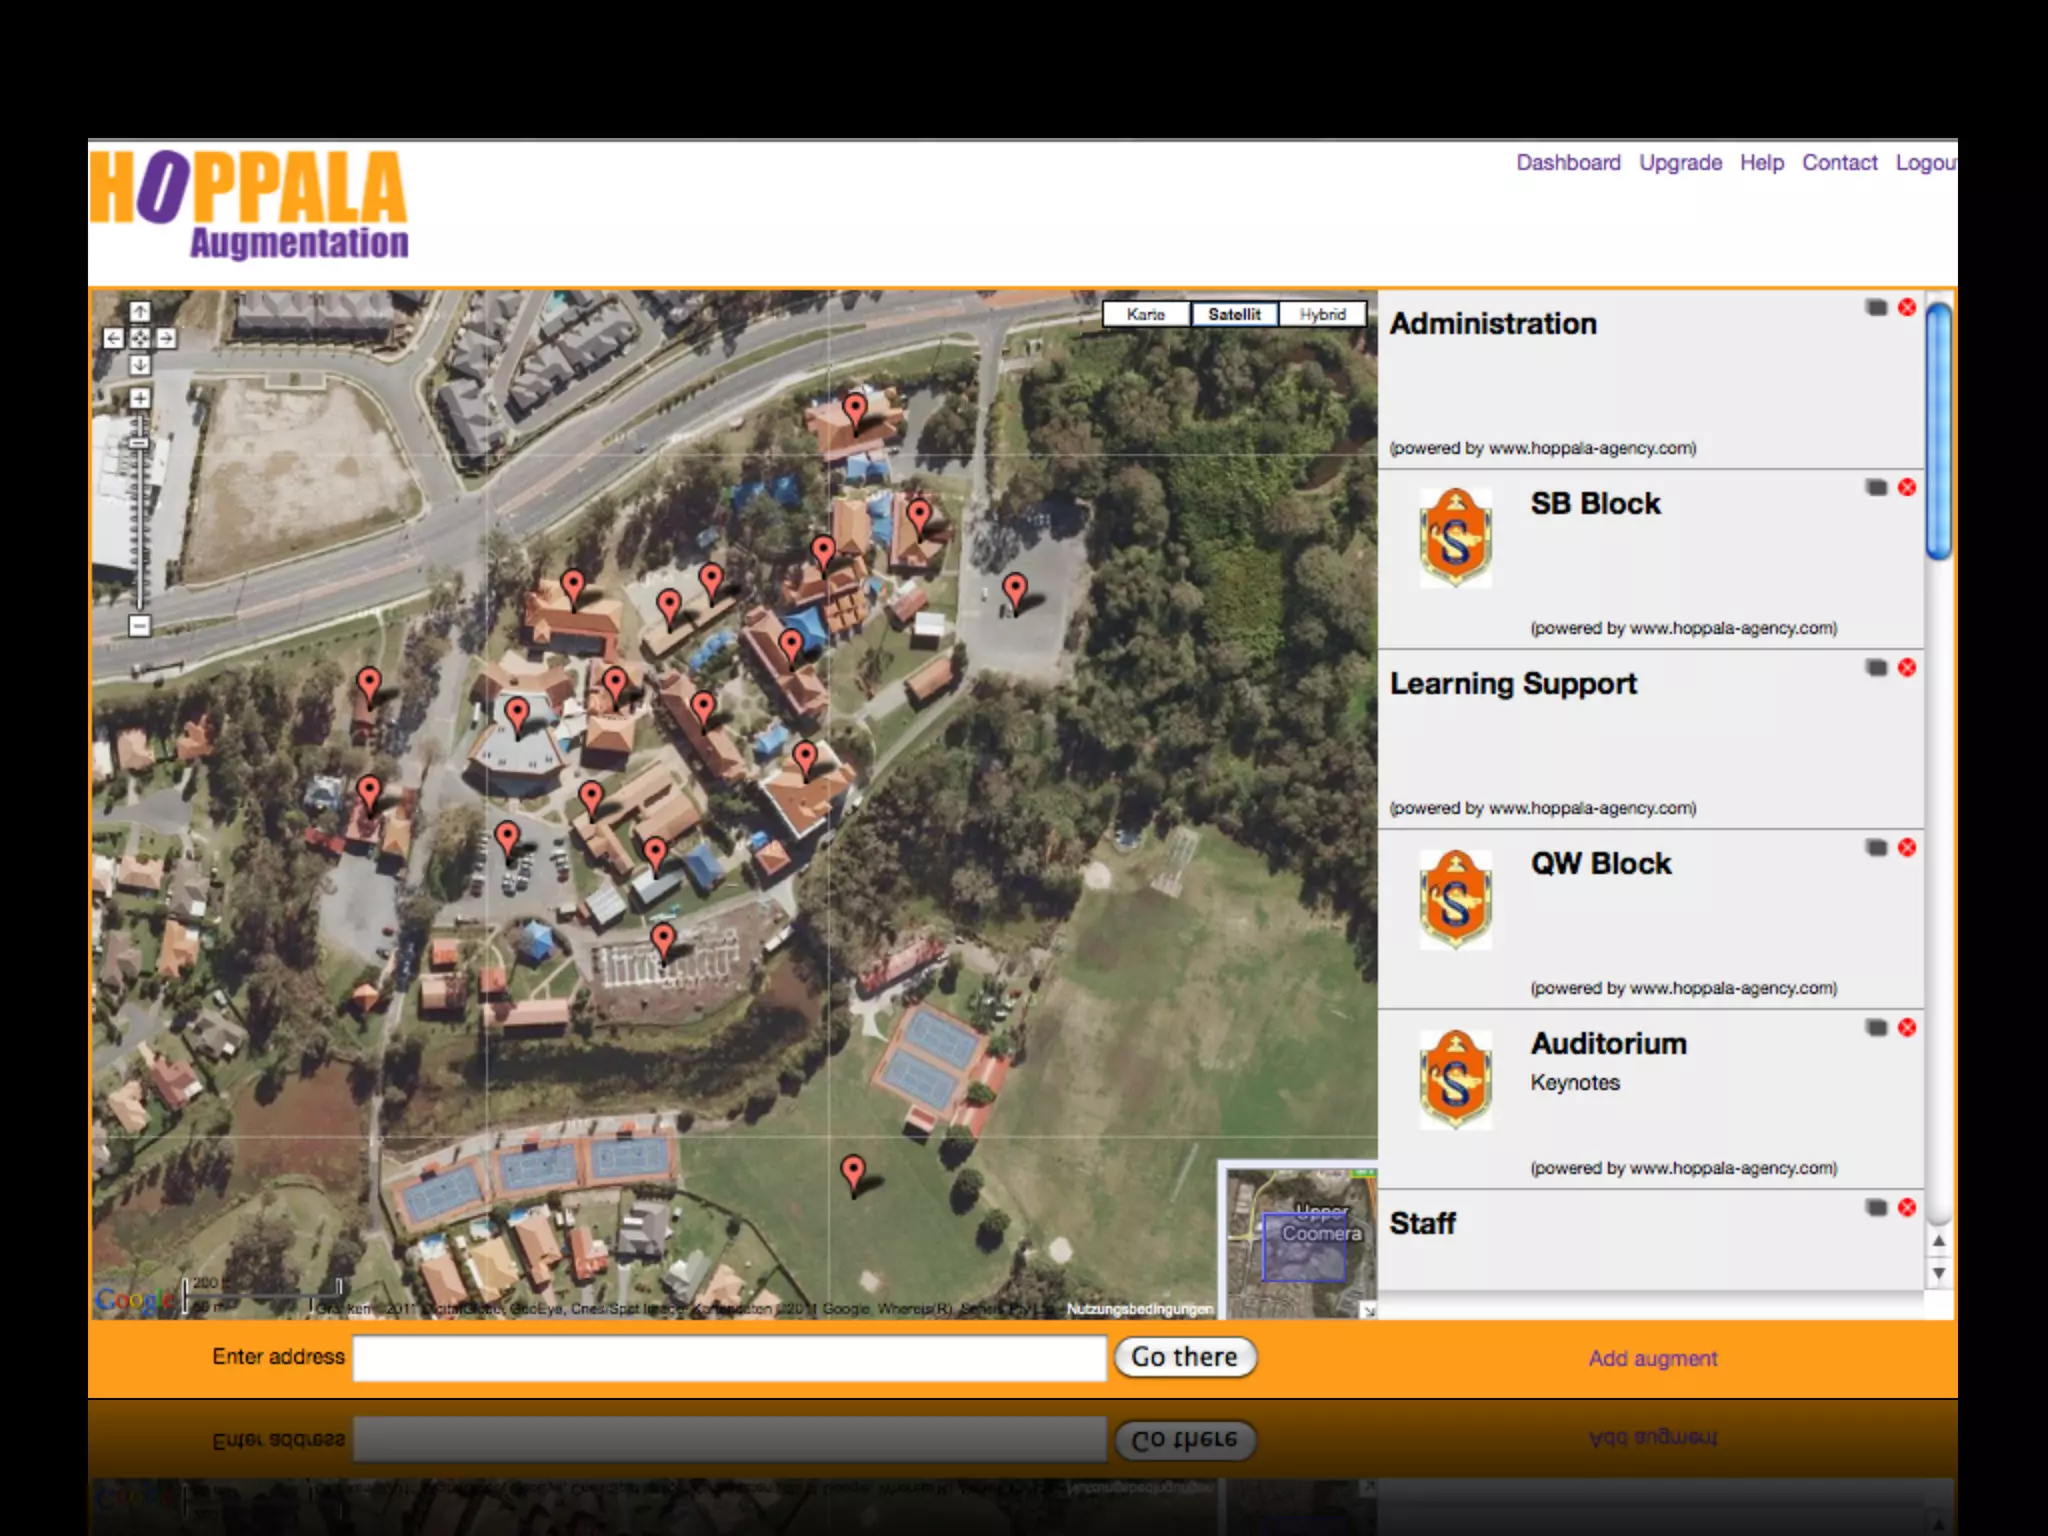Click the gray icon beside Administration delete
Screen dimensions: 2048x1536
coord(1876,307)
